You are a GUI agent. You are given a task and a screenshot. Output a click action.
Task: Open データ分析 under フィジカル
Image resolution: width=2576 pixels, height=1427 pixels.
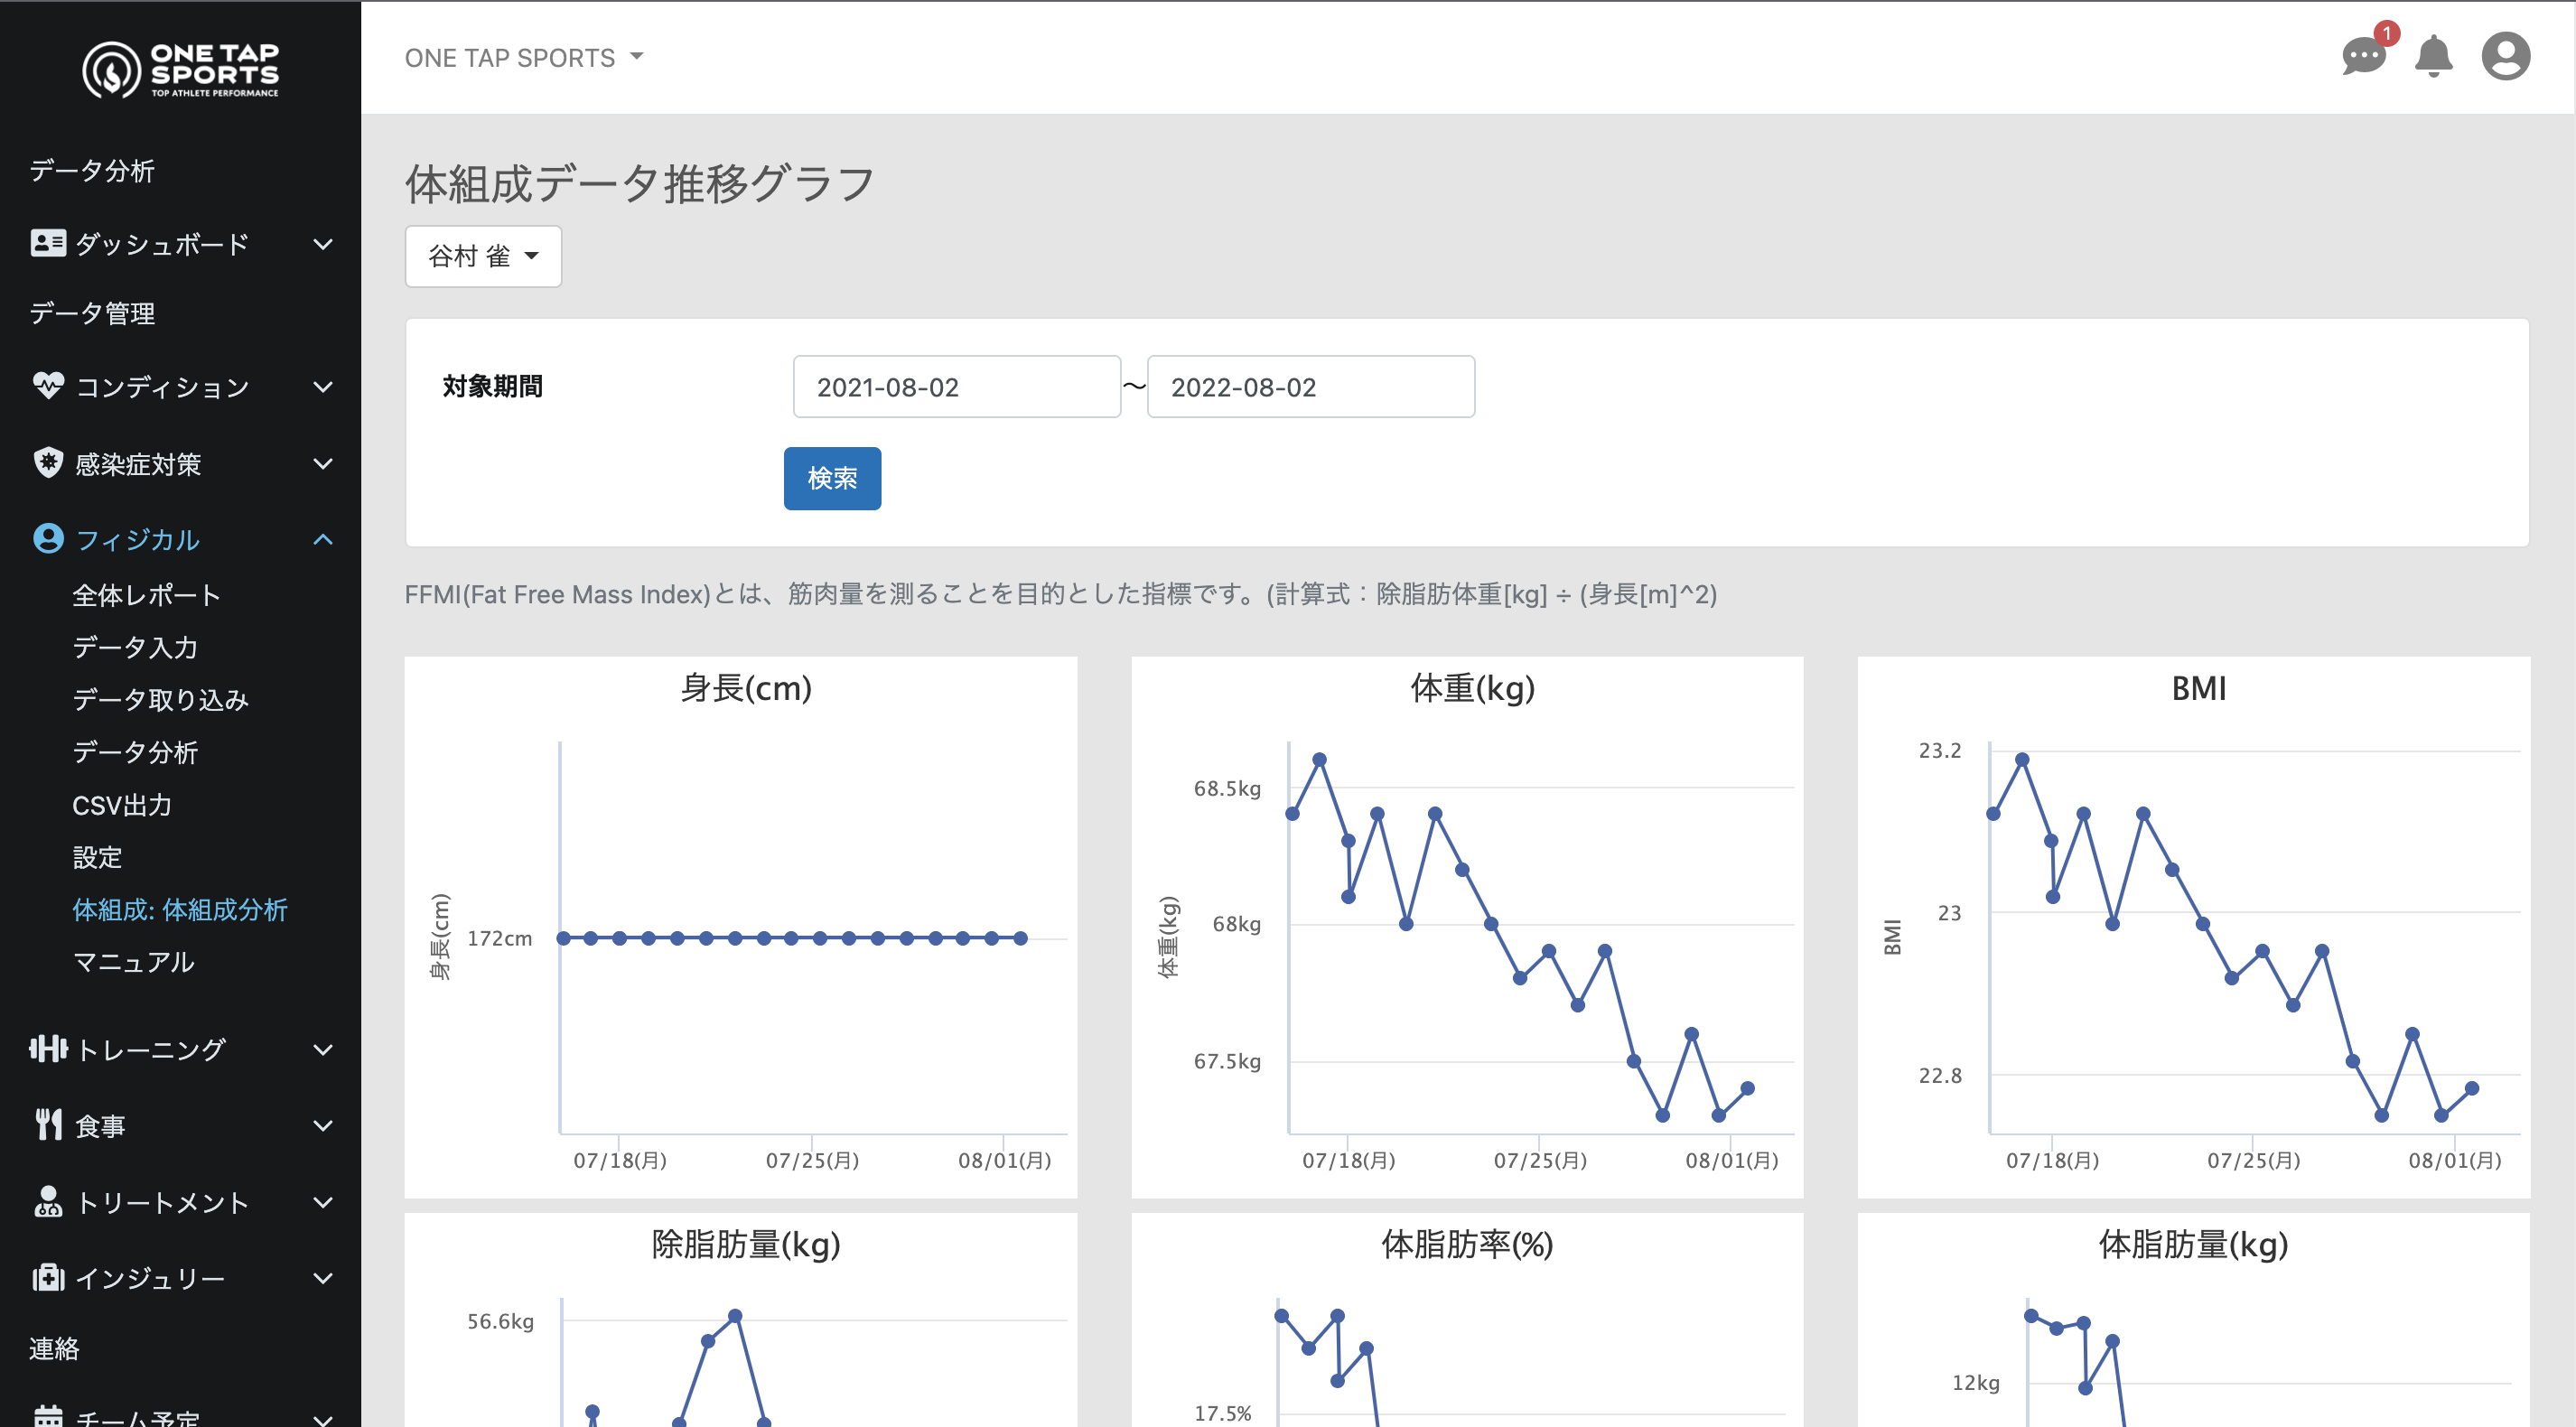(x=135, y=752)
